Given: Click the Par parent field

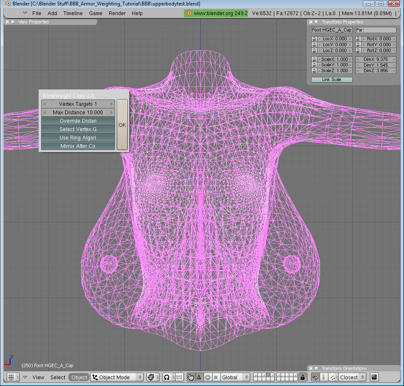Looking at the screenshot, I should pos(376,30).
